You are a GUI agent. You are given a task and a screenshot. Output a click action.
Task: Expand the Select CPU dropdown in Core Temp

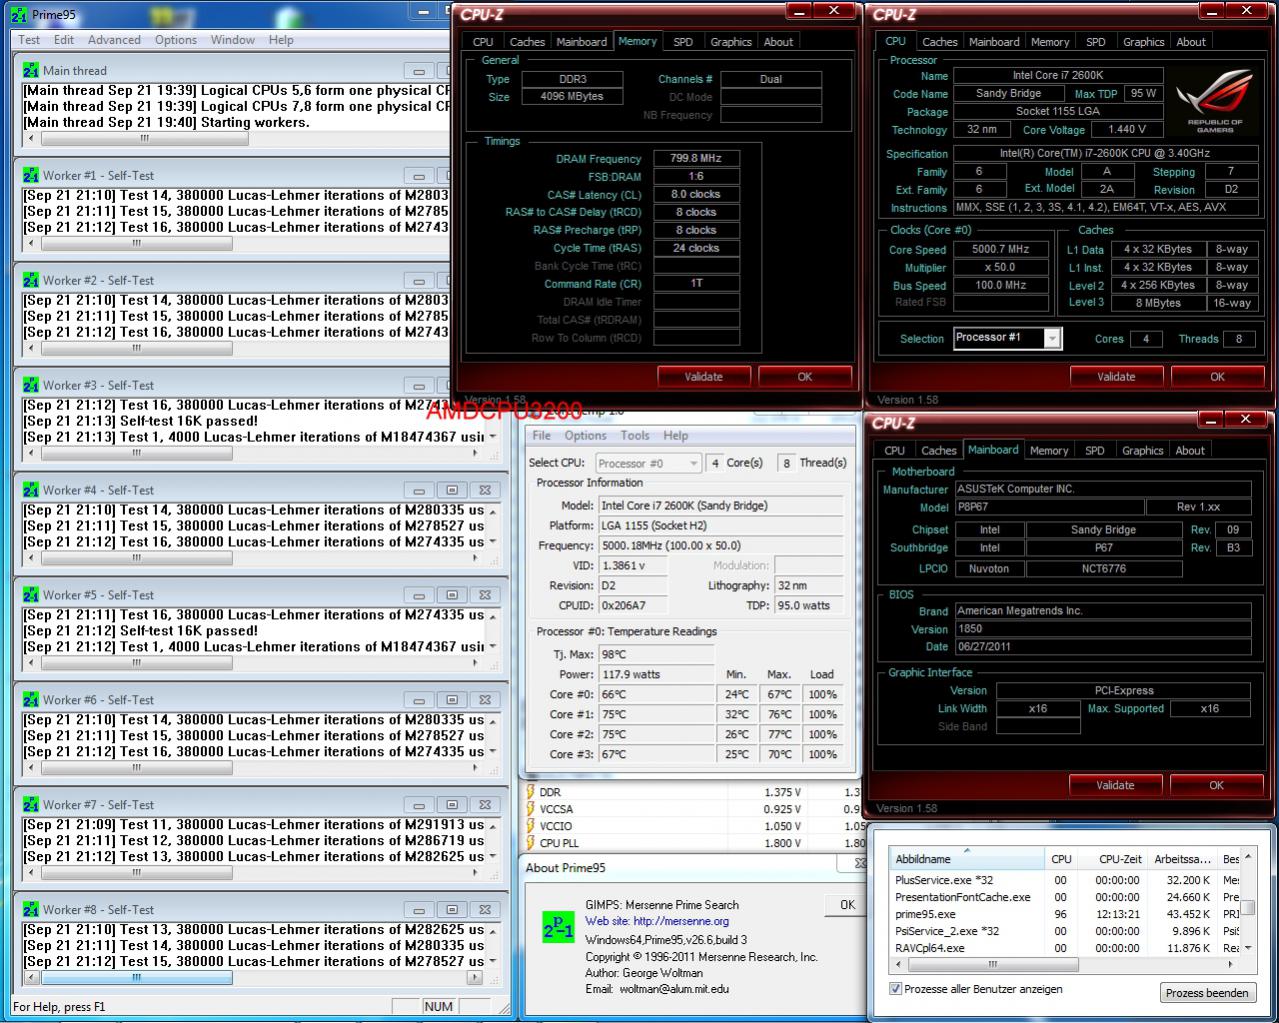693,463
